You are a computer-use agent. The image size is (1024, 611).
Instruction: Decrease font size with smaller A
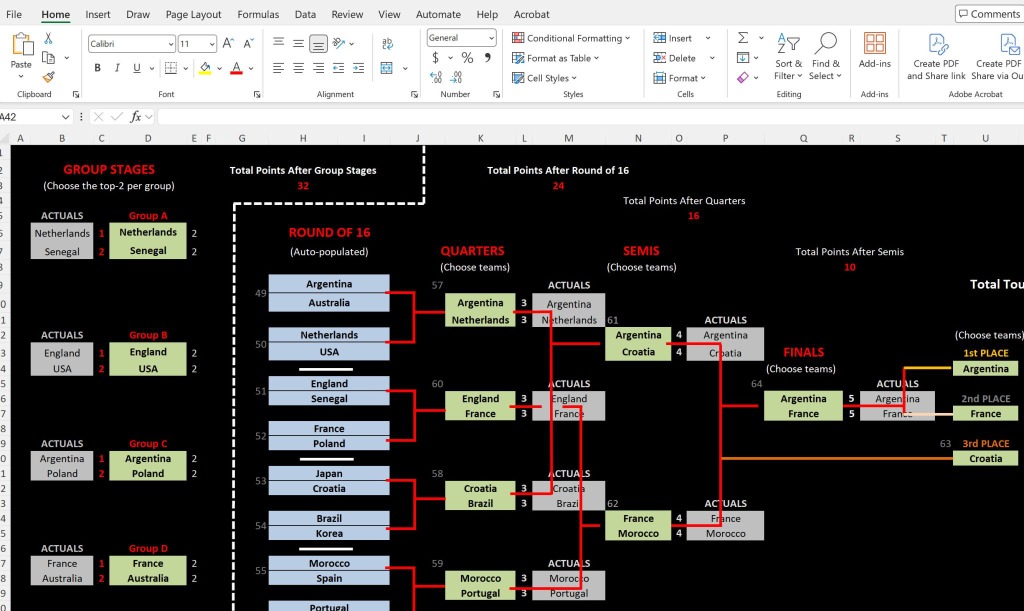click(248, 43)
